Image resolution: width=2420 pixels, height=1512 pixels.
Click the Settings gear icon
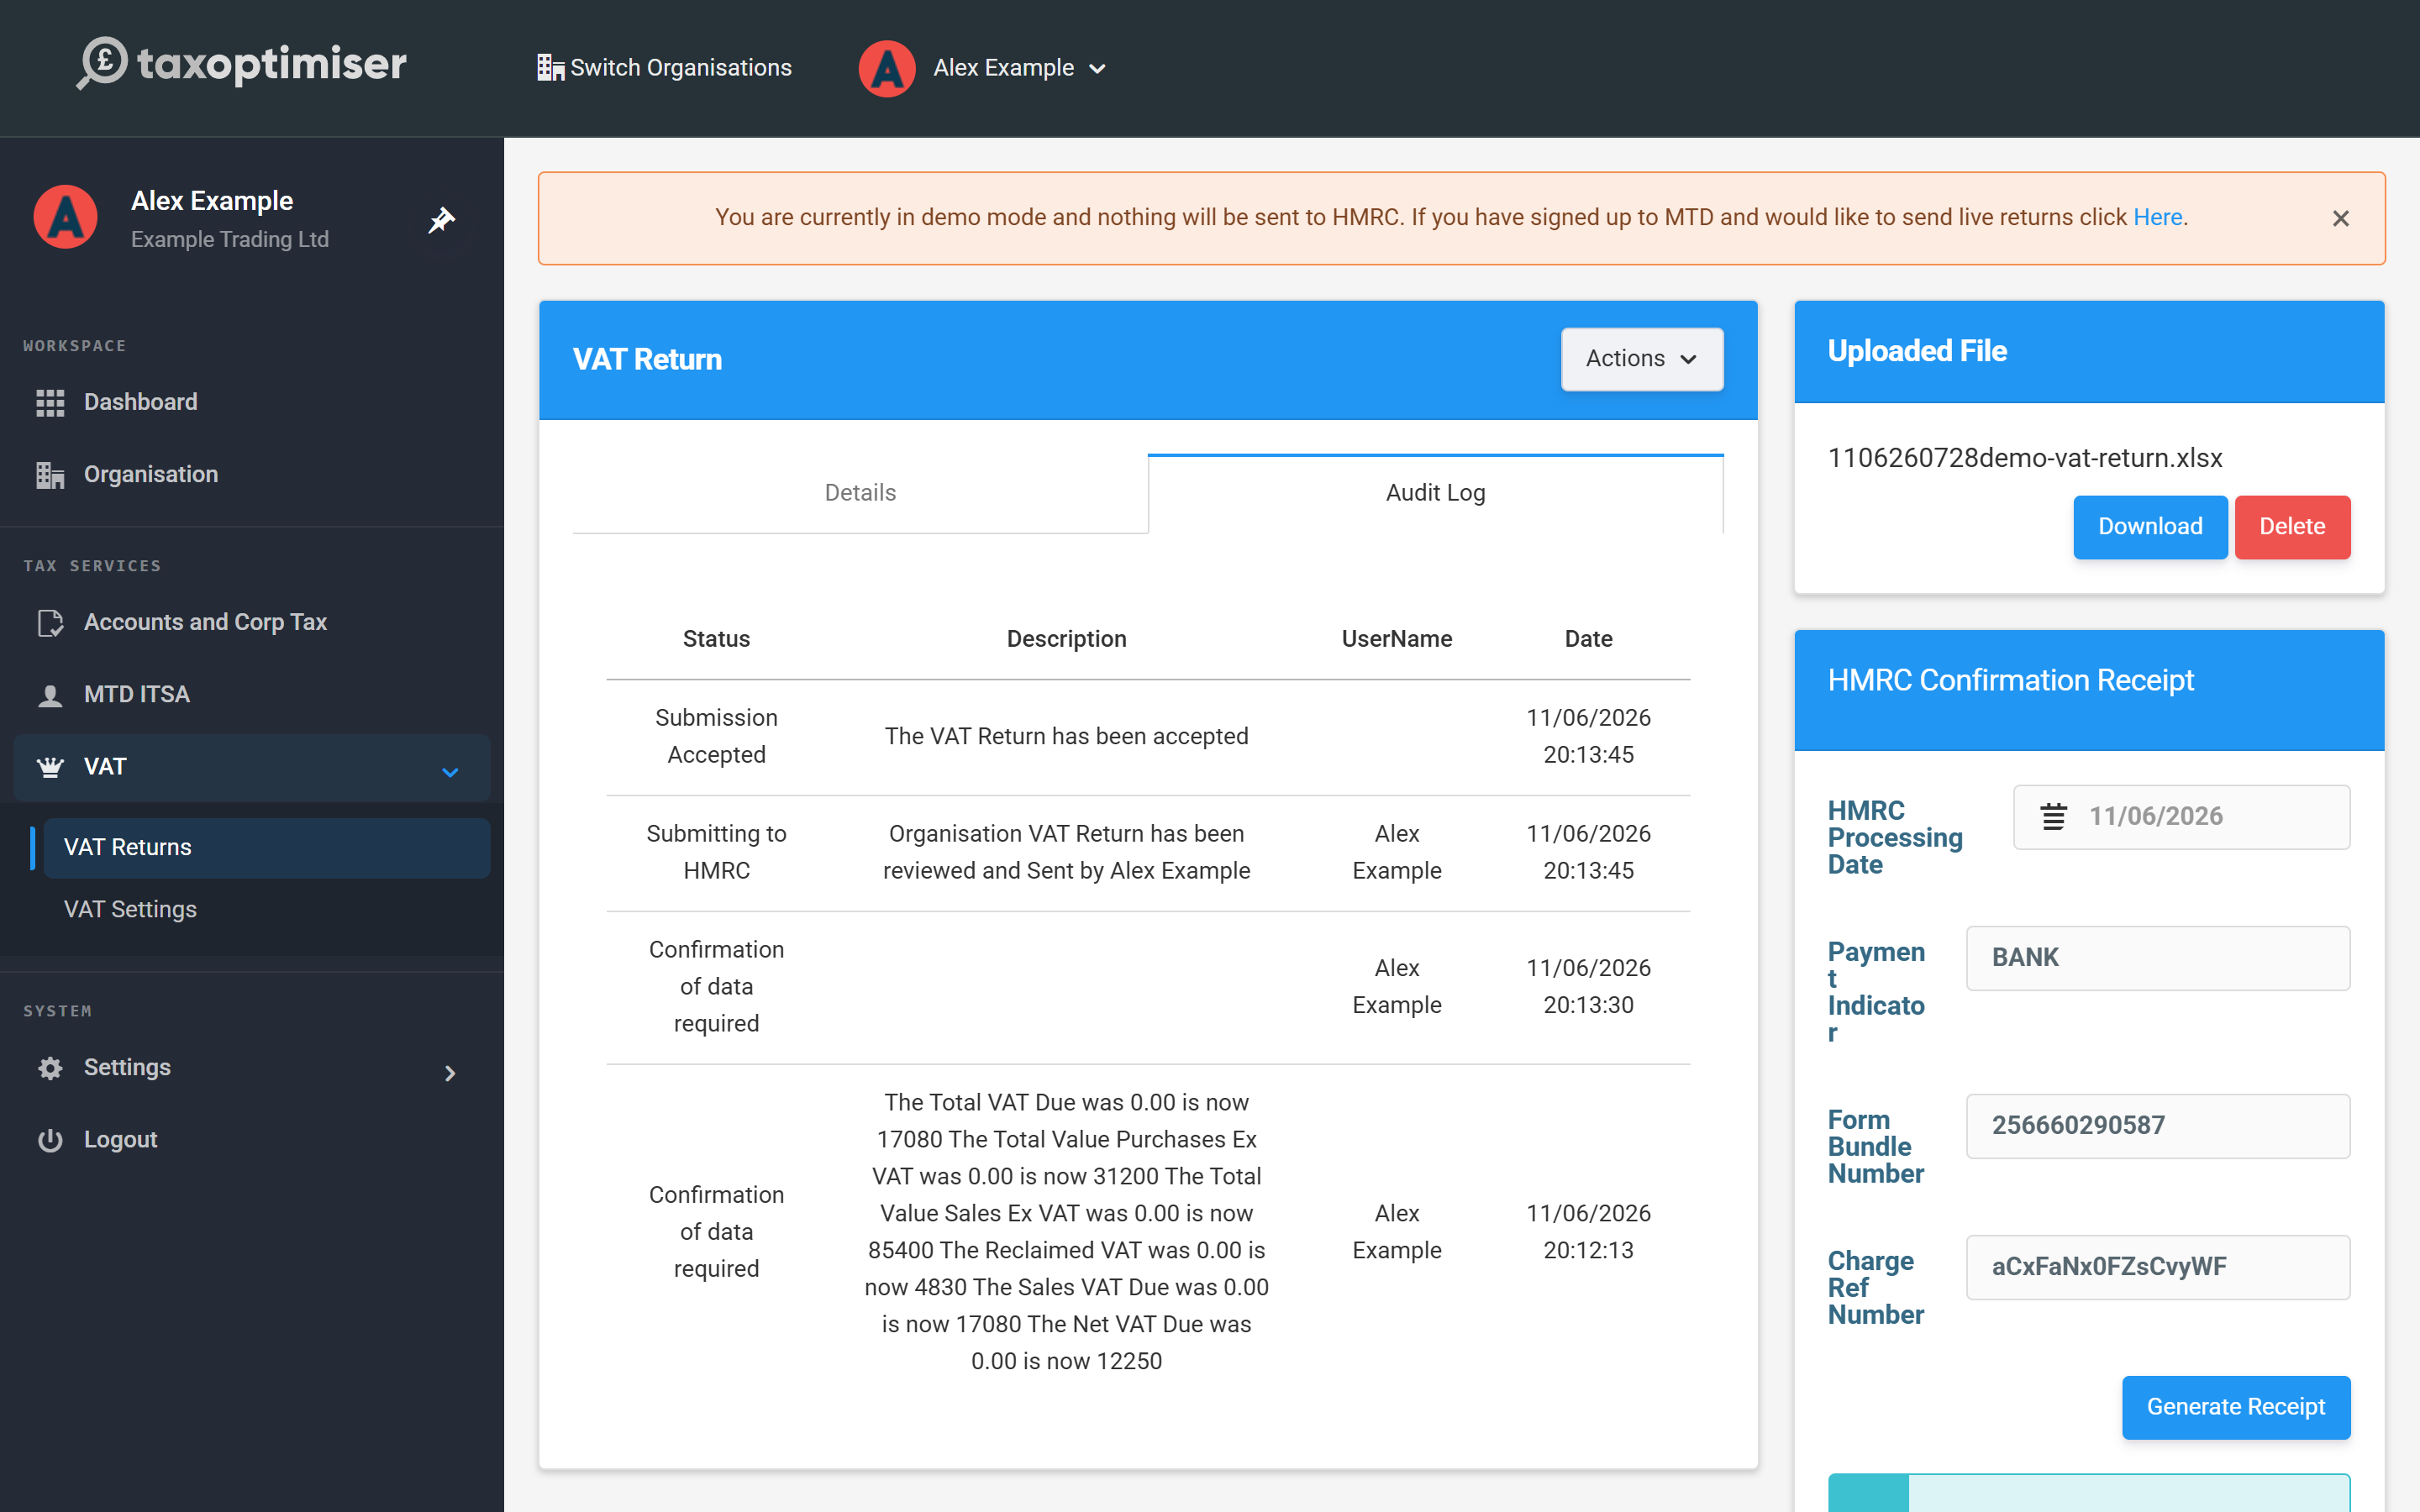pyautogui.click(x=50, y=1068)
